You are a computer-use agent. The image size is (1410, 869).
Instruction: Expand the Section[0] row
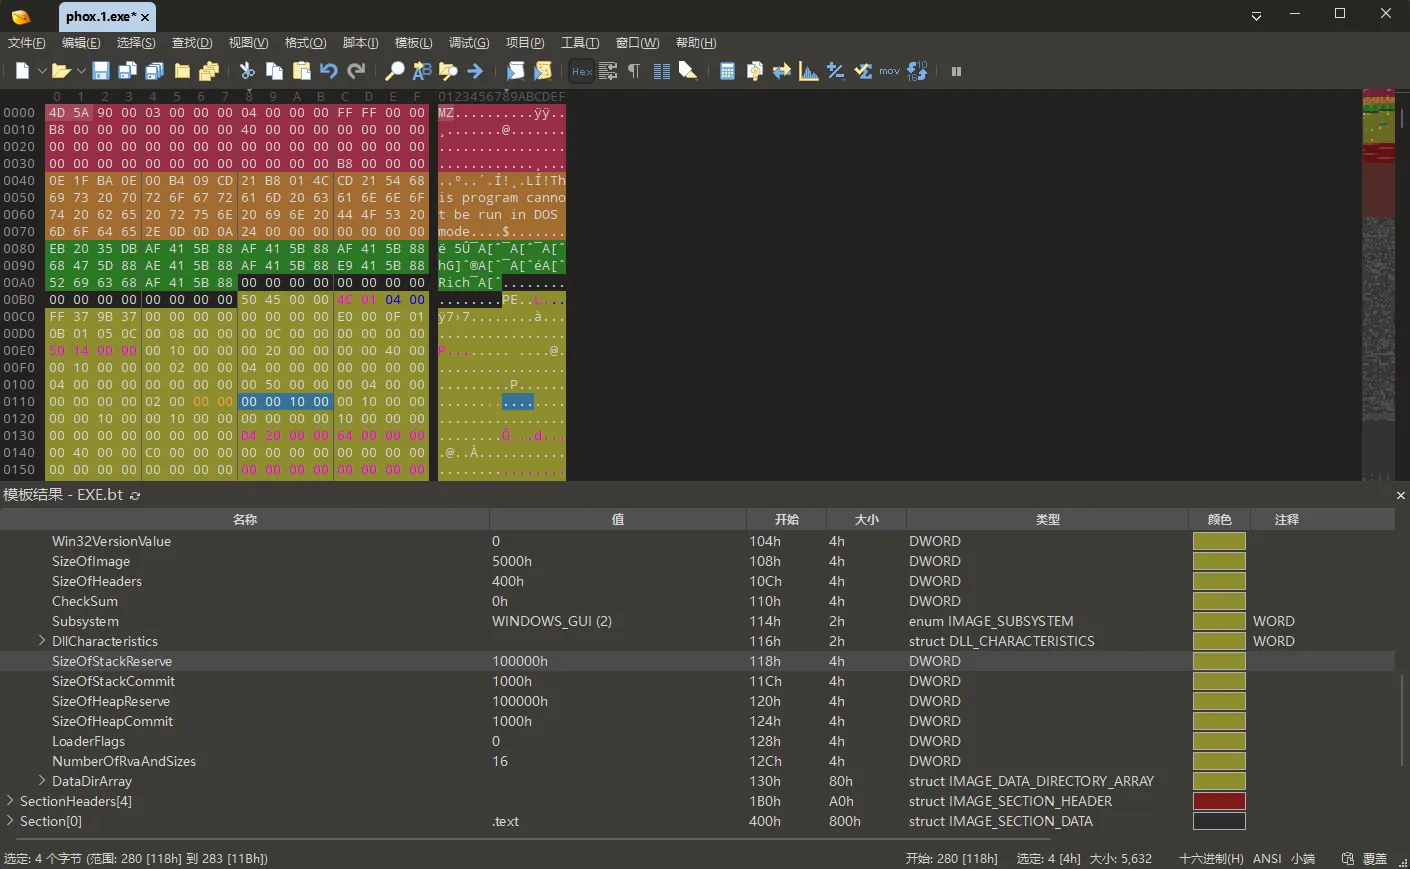[x=10, y=820]
